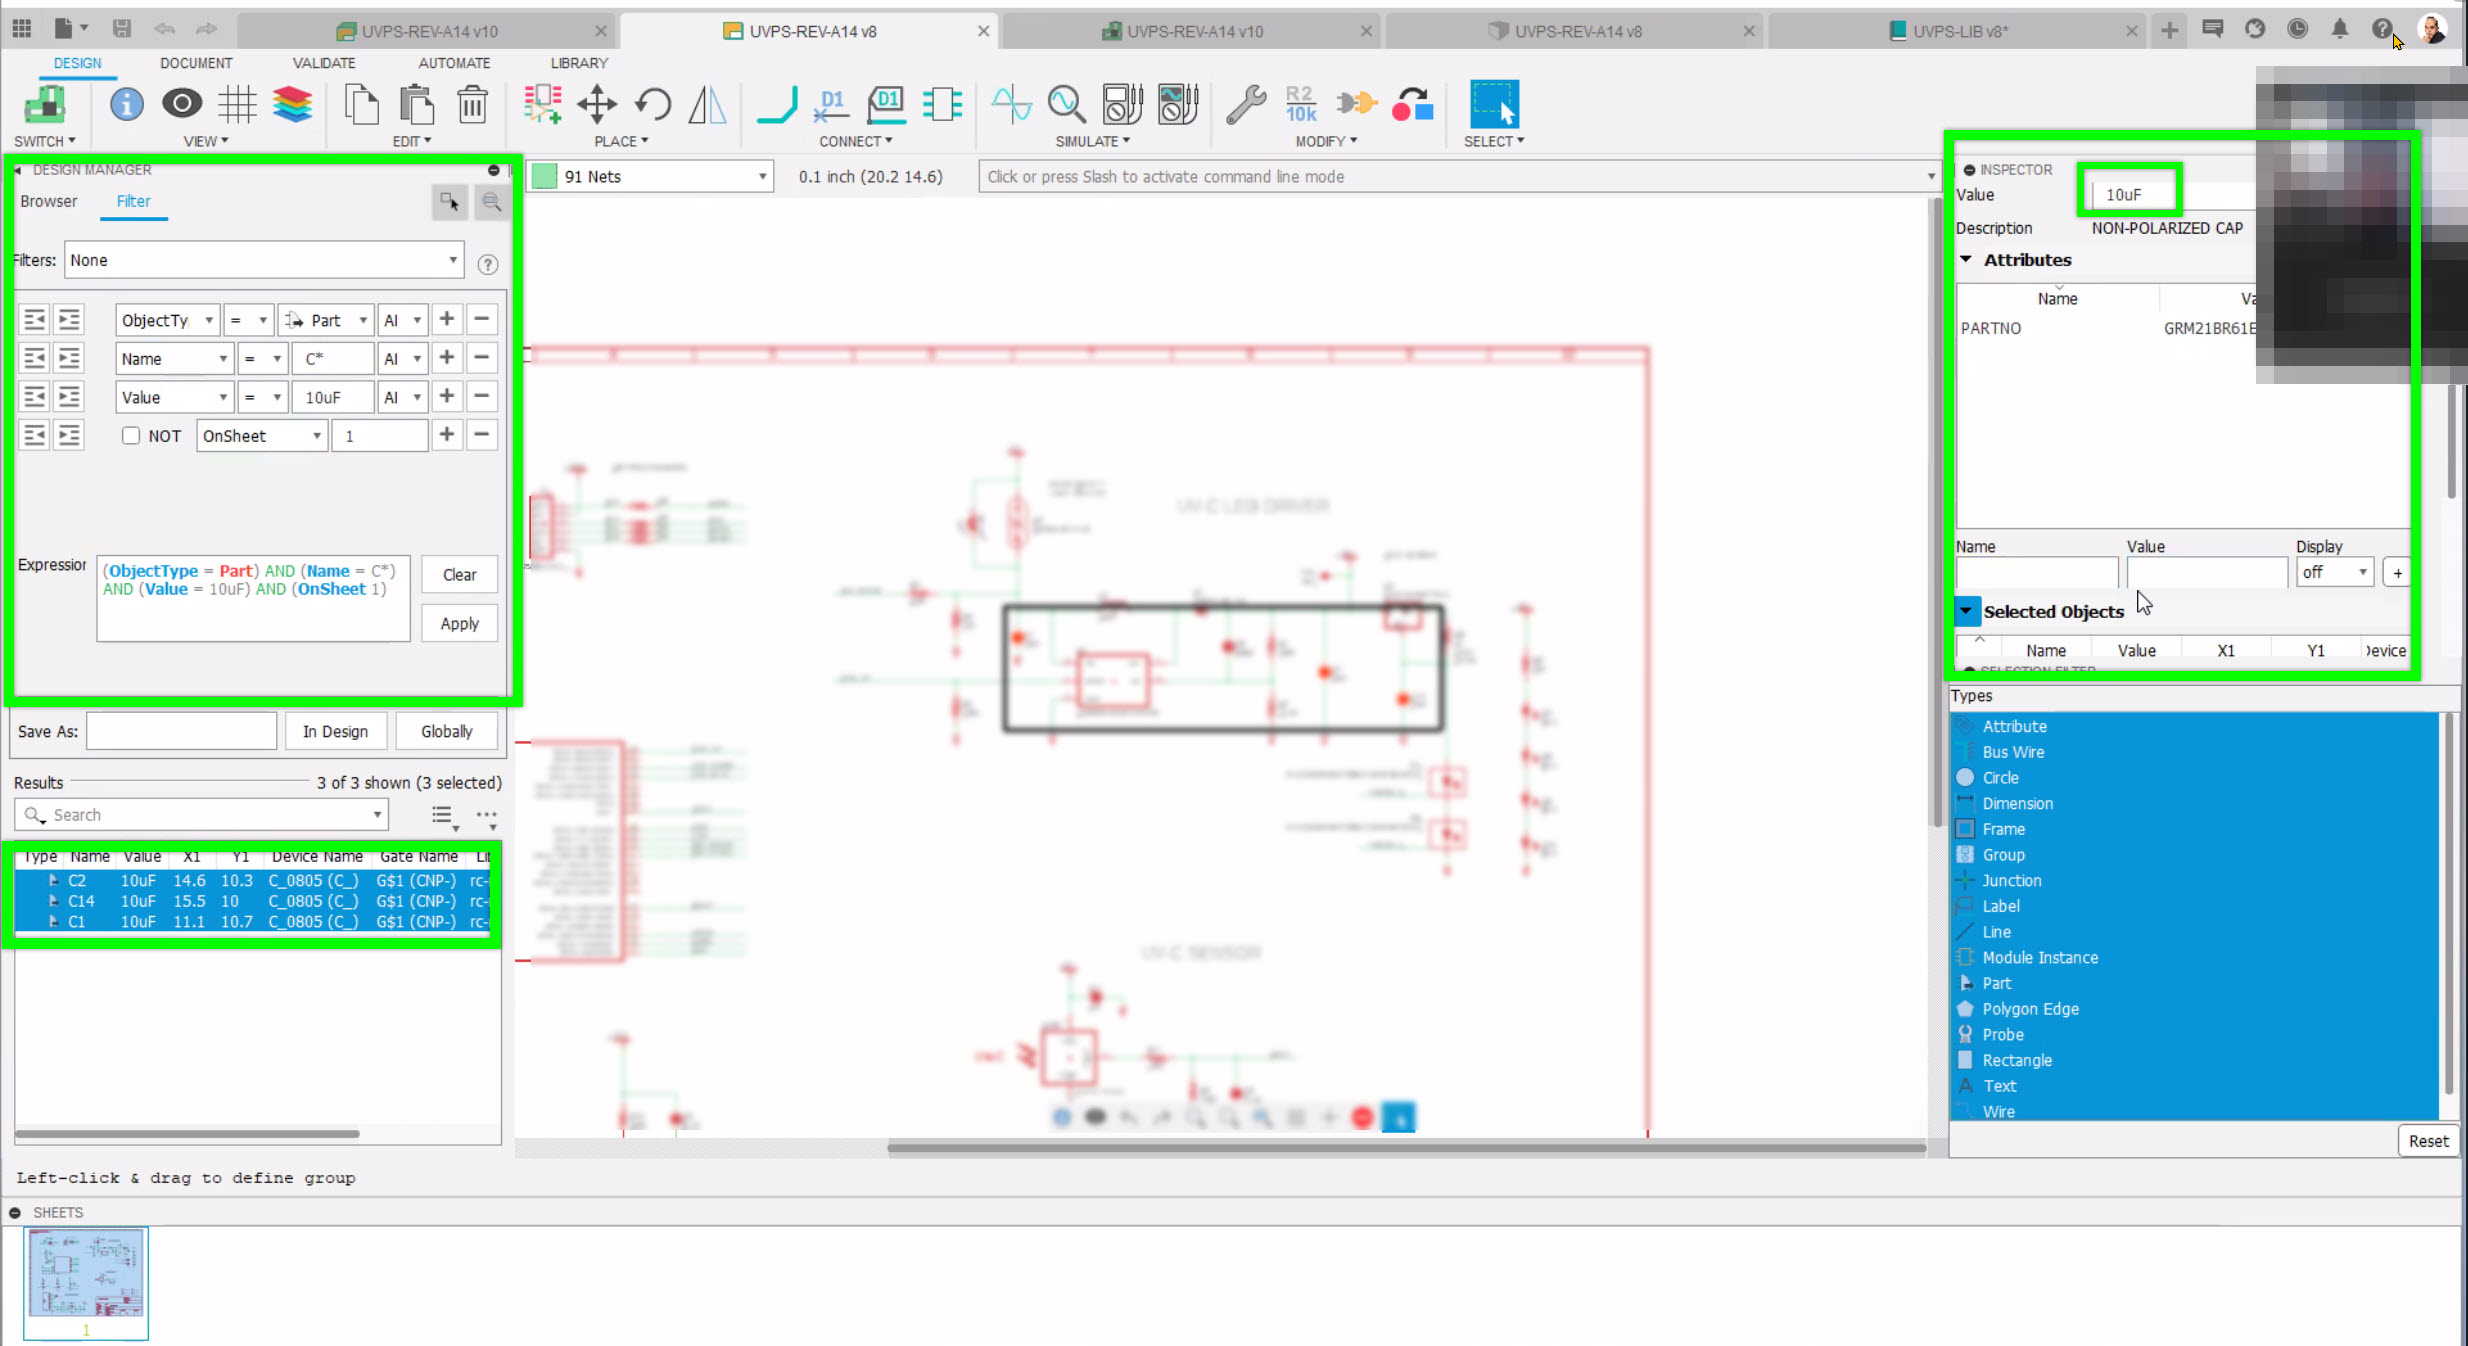Click the magnifier Zoom simulate icon
The image size is (2468, 1346).
pos(1066,104)
